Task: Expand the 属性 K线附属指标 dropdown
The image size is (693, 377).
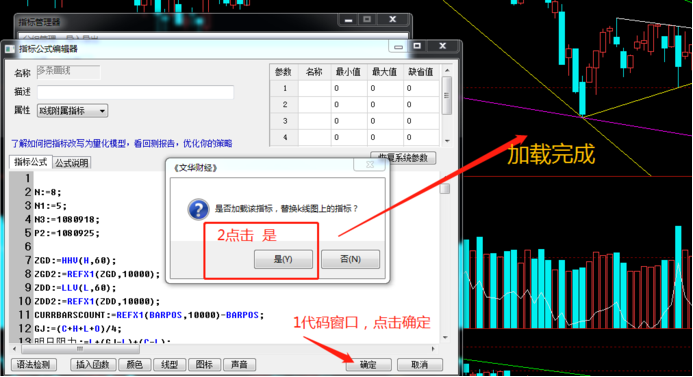Action: [x=72, y=110]
